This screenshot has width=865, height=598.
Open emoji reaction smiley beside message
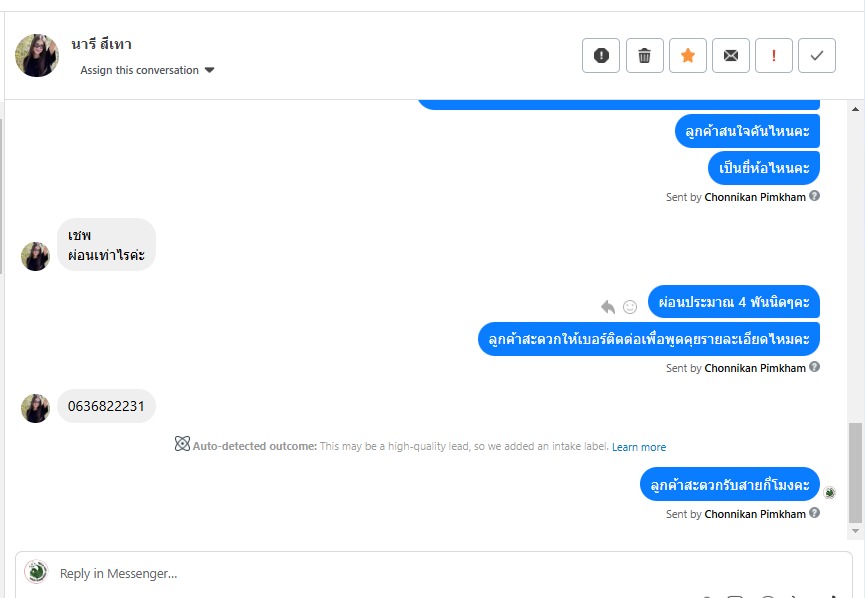(630, 306)
